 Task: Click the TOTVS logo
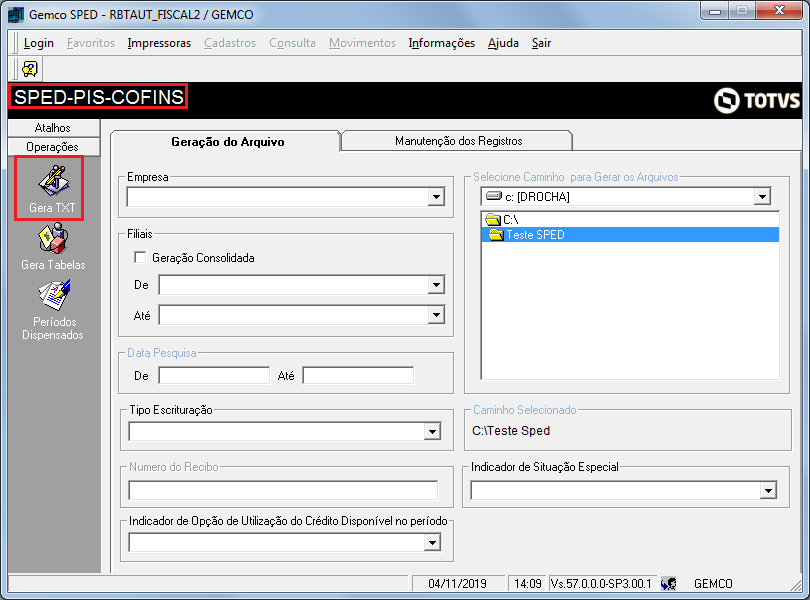click(757, 100)
